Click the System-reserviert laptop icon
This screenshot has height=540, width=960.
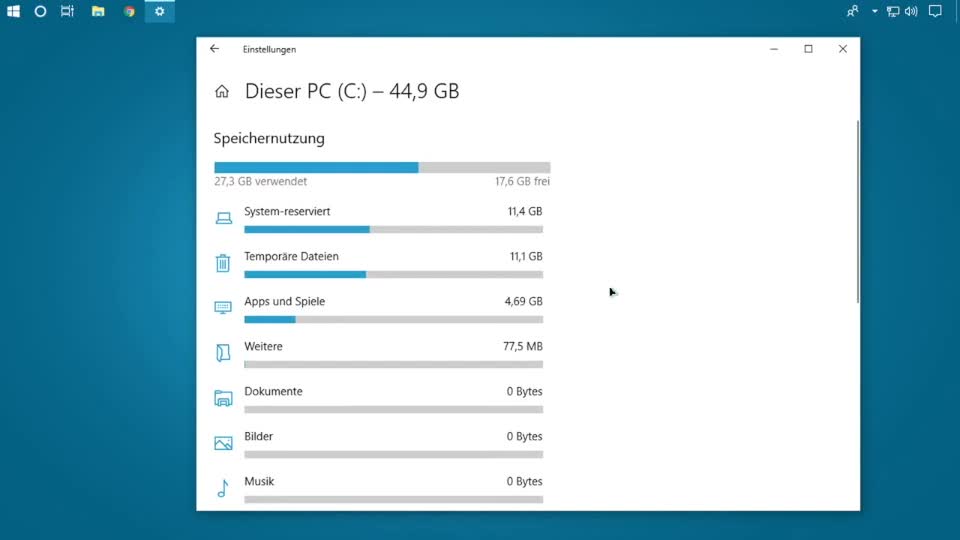[223, 218]
